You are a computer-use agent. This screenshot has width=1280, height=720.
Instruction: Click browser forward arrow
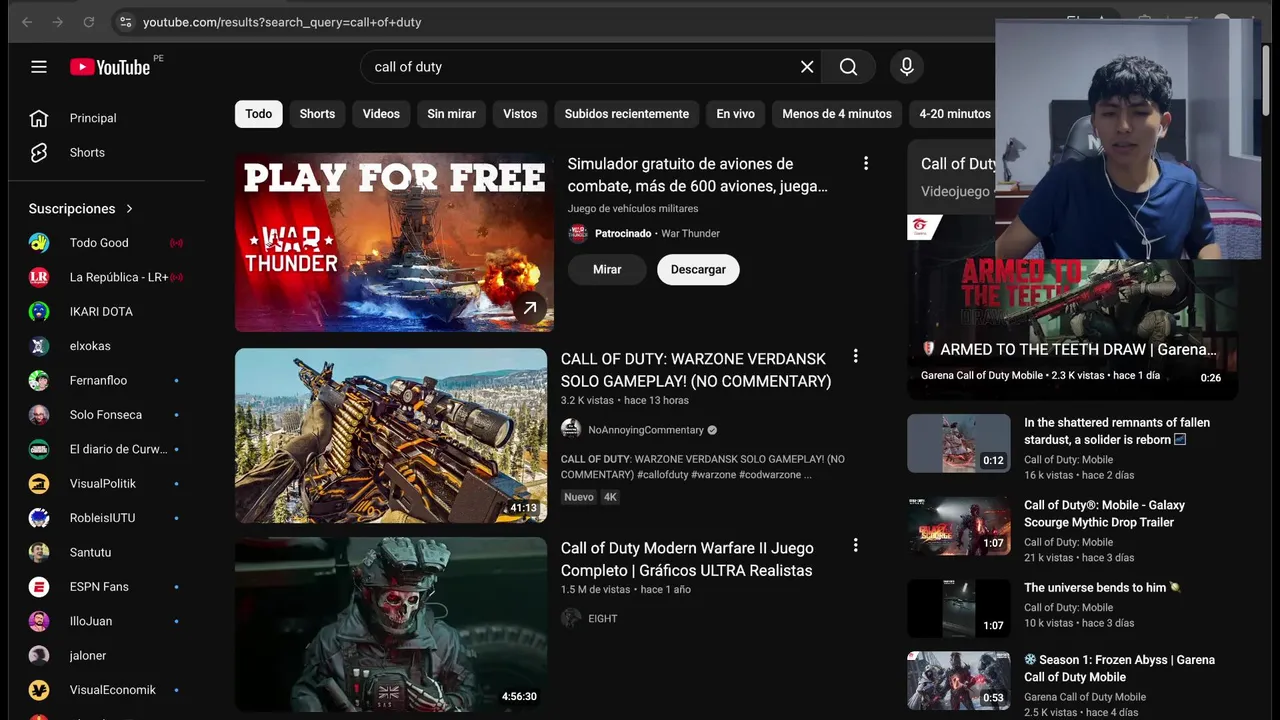click(58, 22)
